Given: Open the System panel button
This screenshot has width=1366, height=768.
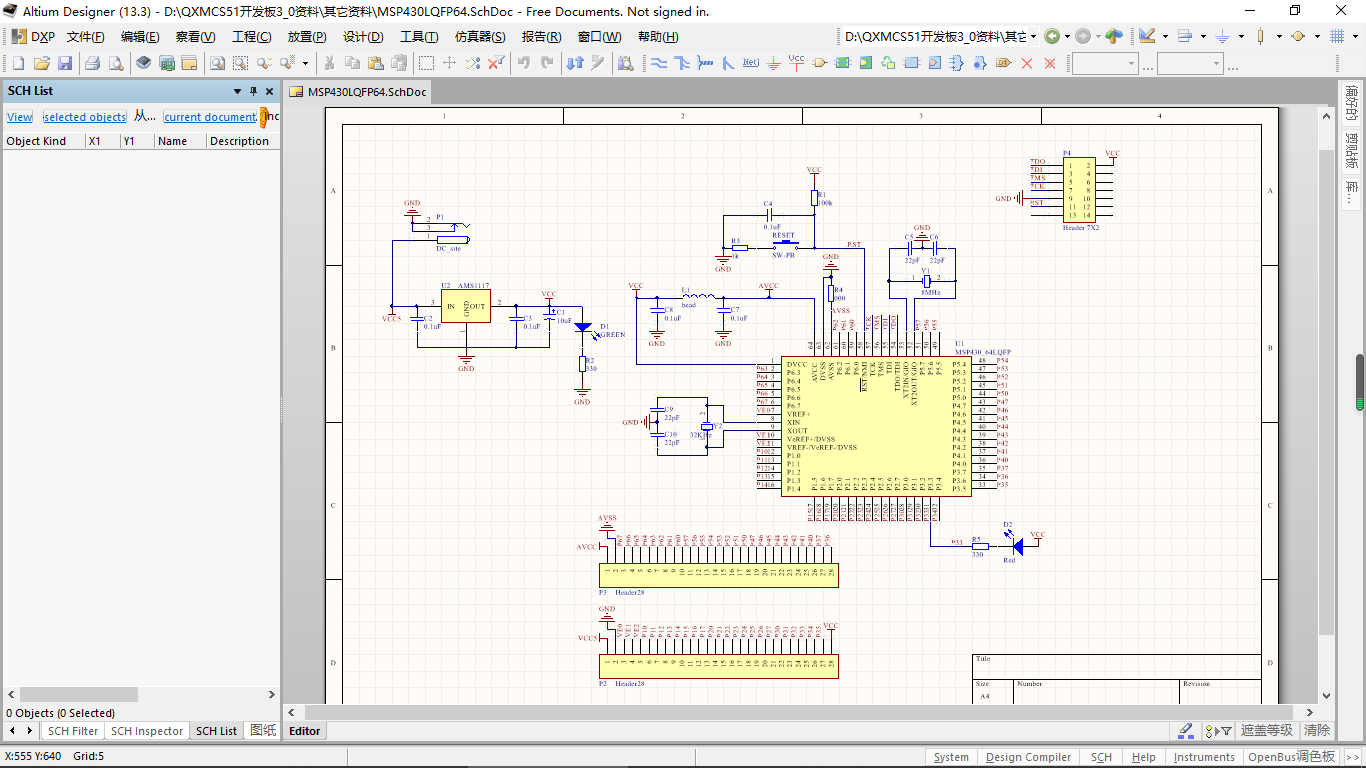Looking at the screenshot, I should (951, 757).
